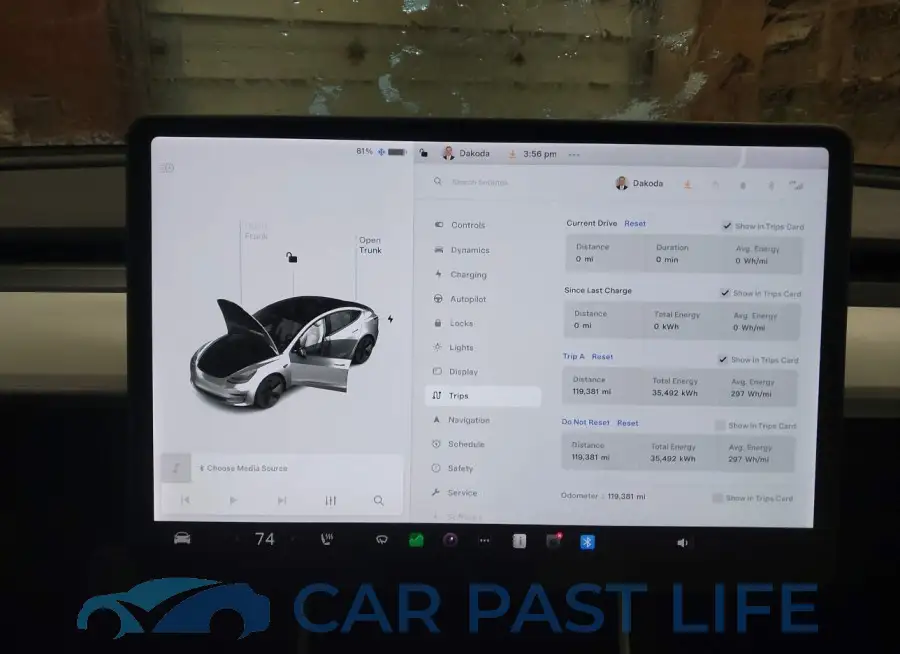This screenshot has width=900, height=654.
Task: Open media search magnifier icon
Action: pos(379,501)
